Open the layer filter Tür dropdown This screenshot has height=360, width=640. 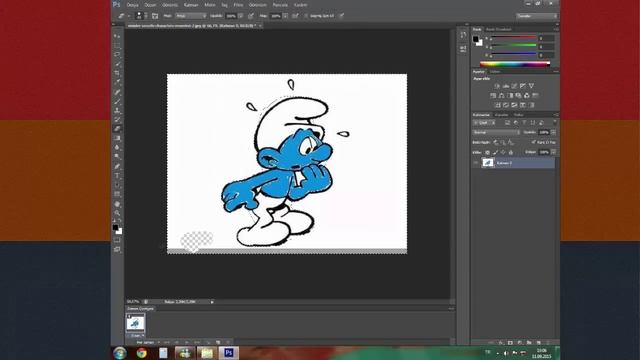point(484,122)
